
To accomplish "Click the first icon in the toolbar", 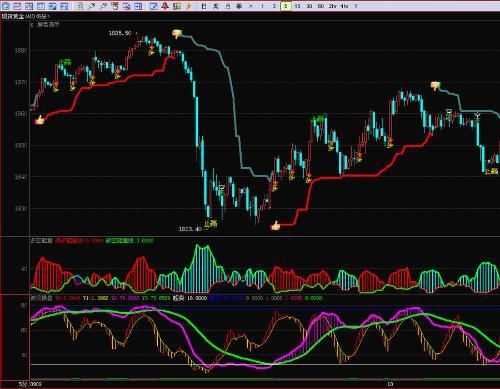I will click(5, 6).
